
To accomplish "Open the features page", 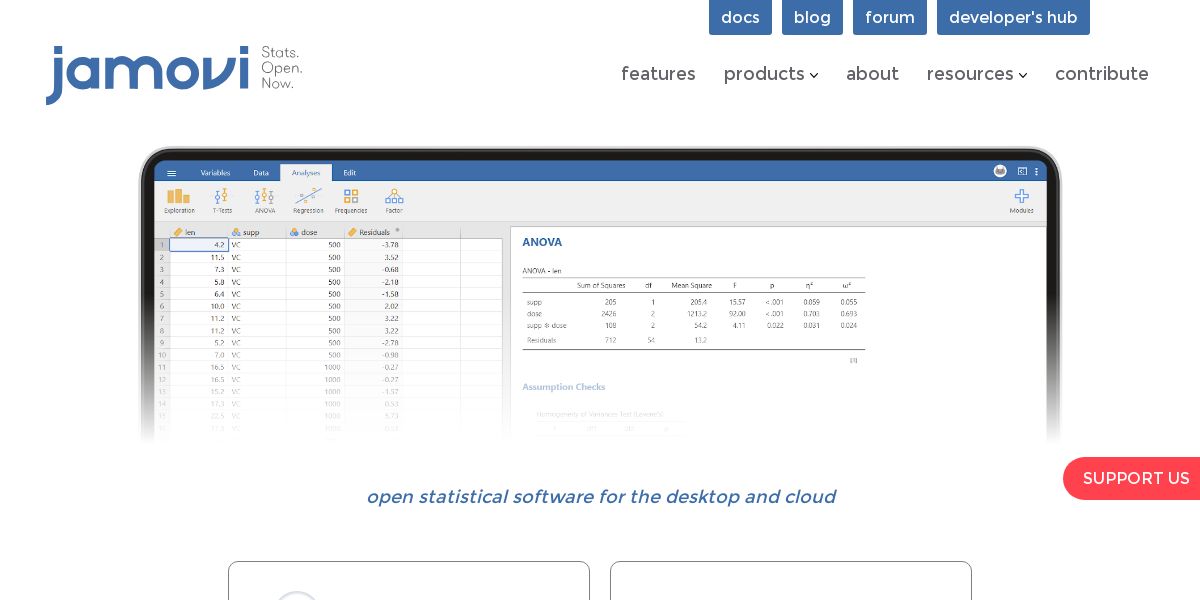I will (658, 74).
